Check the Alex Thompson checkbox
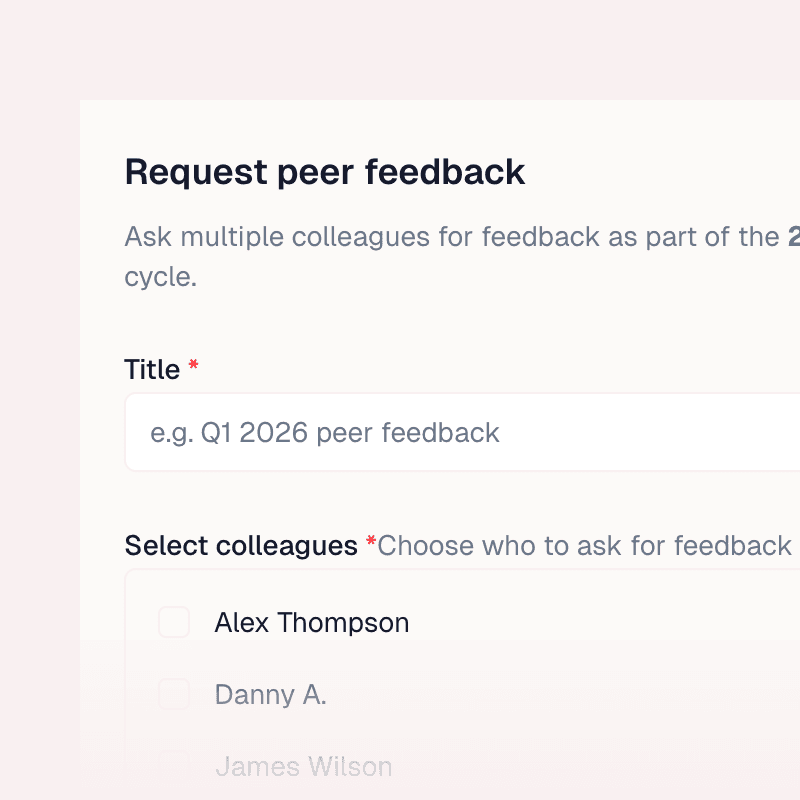800x800 pixels. [173, 622]
